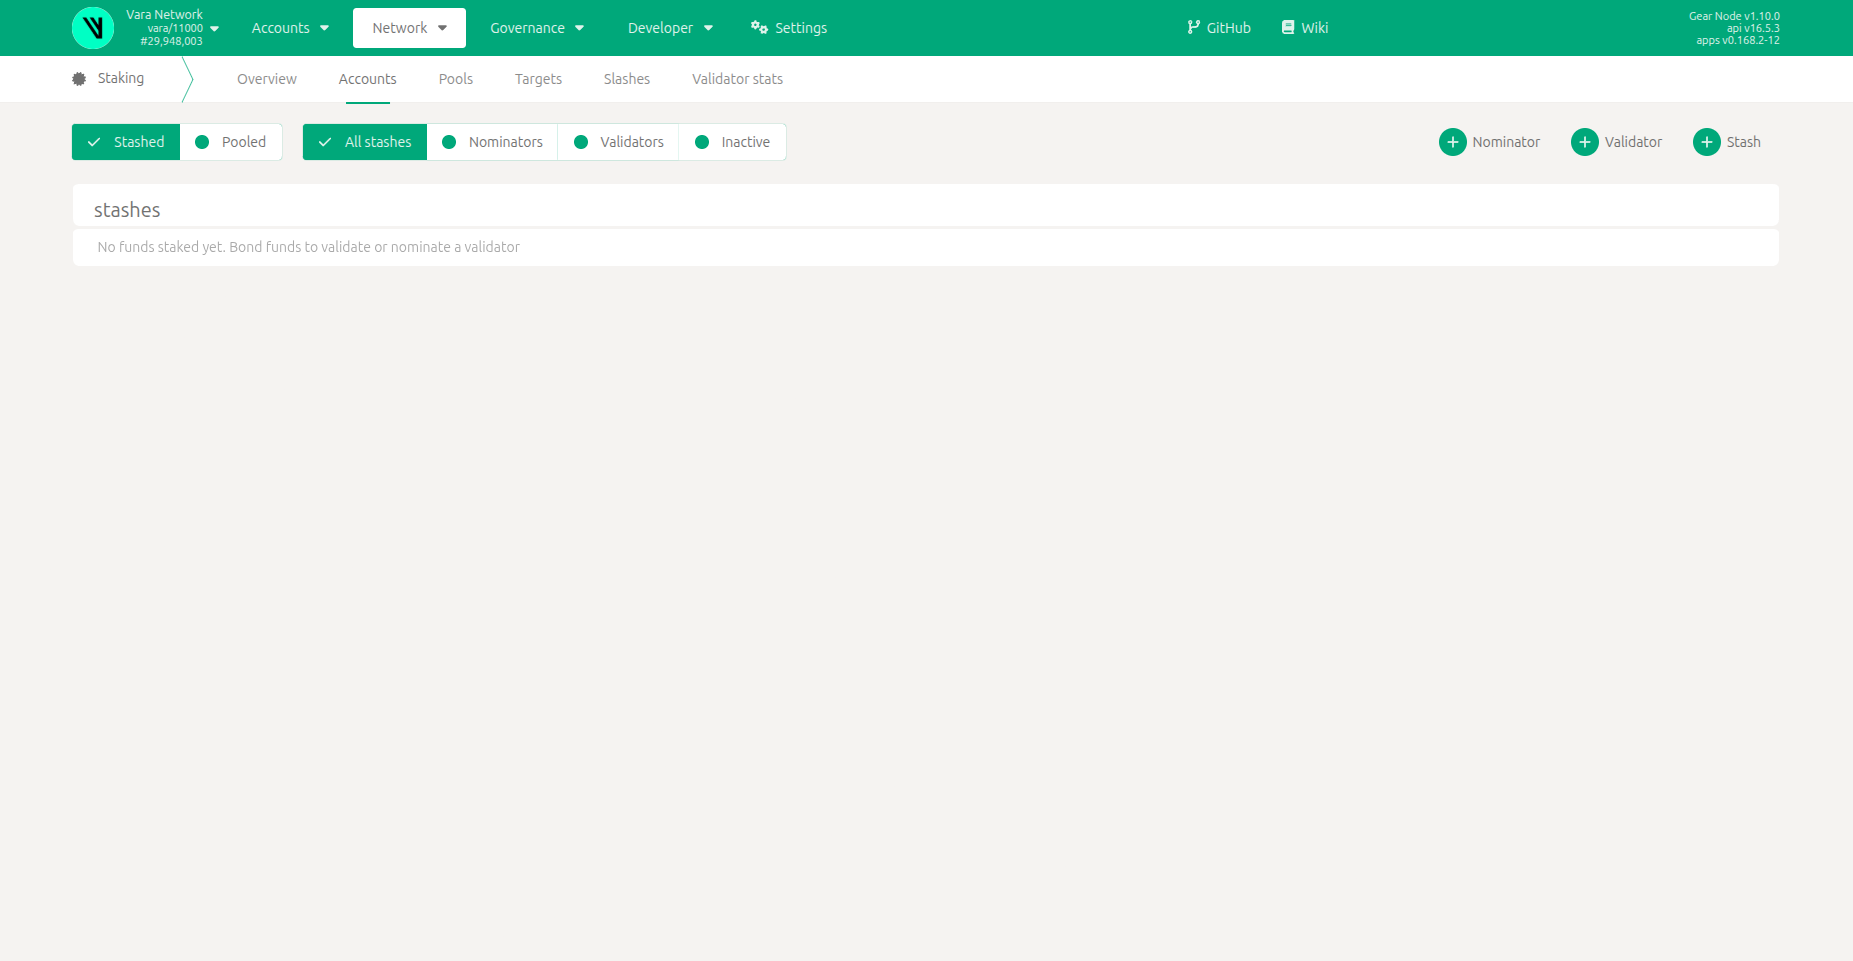Click the plus icon beside Validator
Viewport: 1853px width, 961px height.
[1585, 142]
